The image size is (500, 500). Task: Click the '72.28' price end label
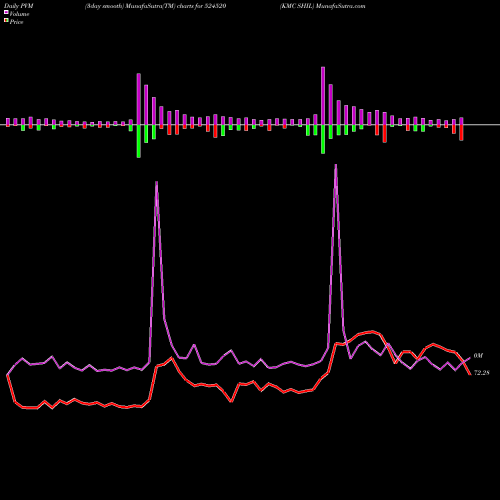[x=482, y=373]
